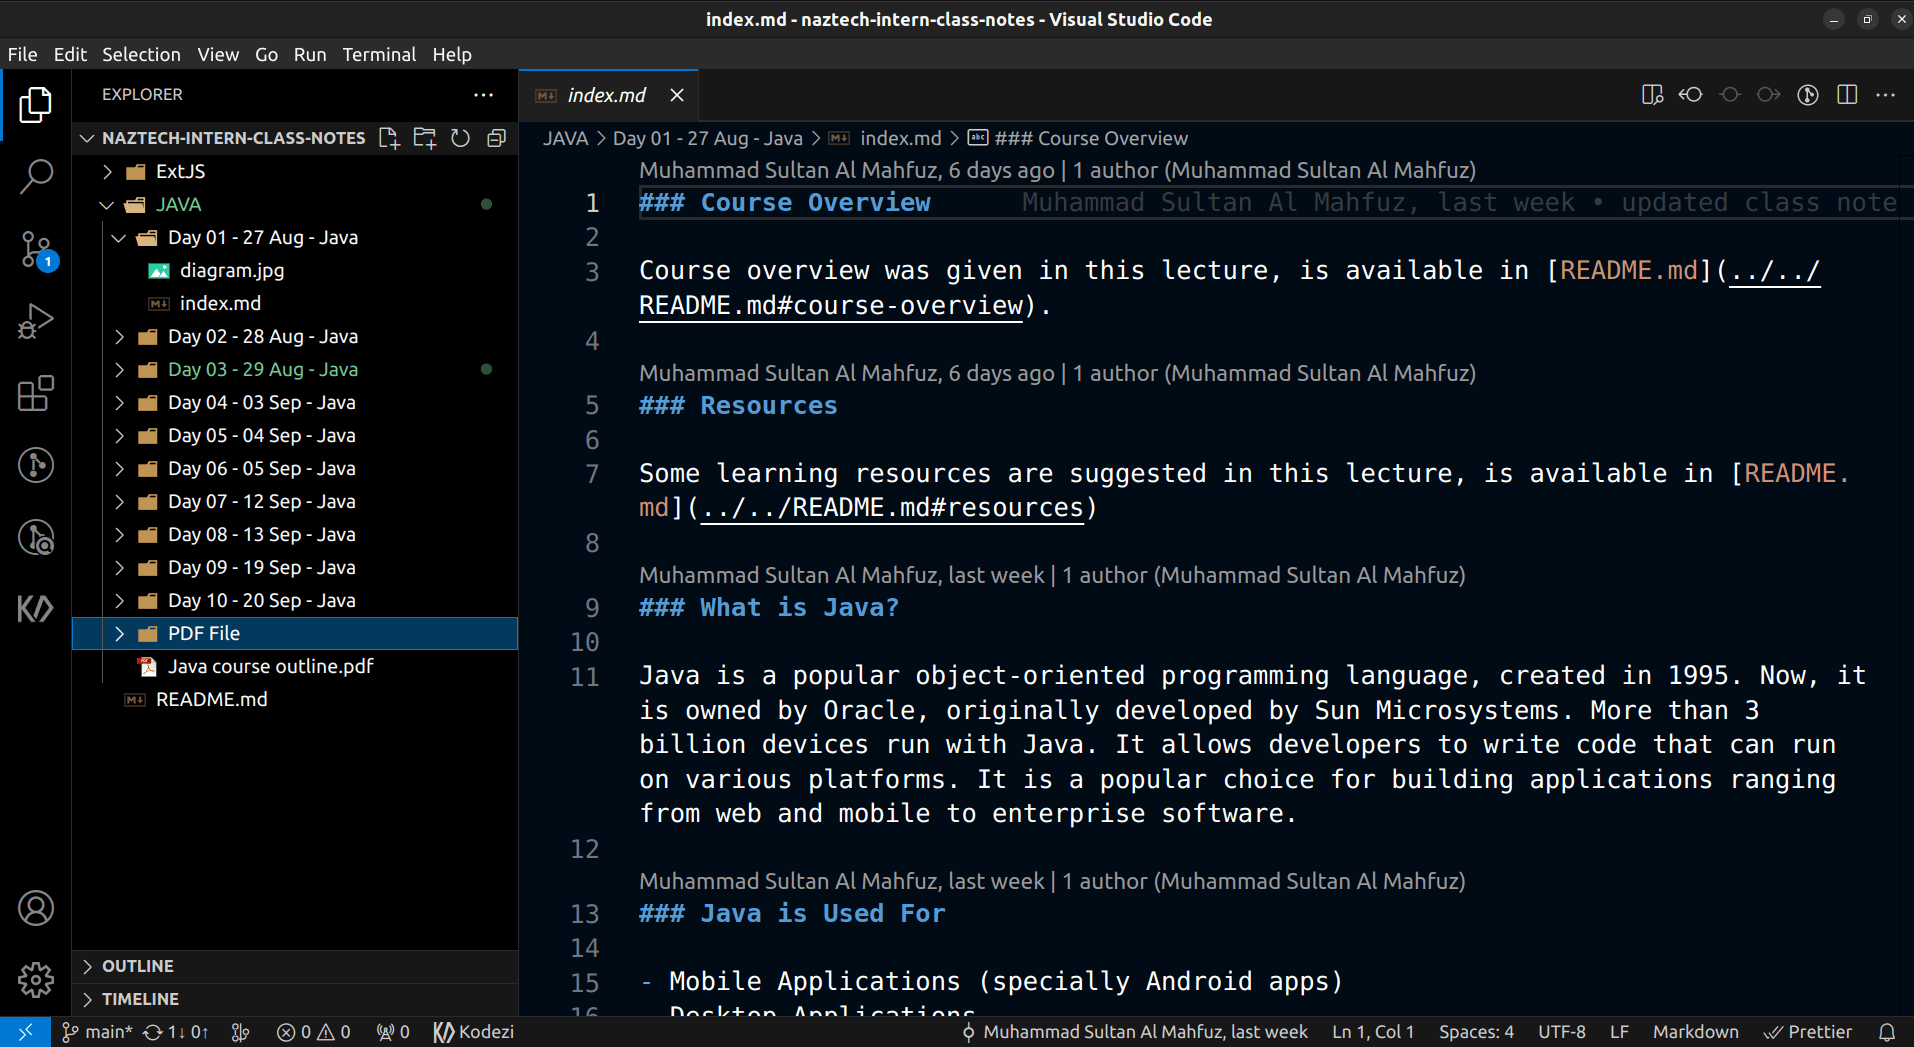Viewport: 1914px width, 1047px height.
Task: Open the Edit menu
Action: click(70, 55)
